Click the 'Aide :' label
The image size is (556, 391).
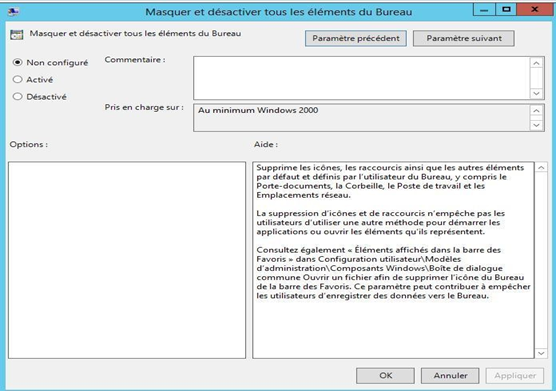coord(266,144)
